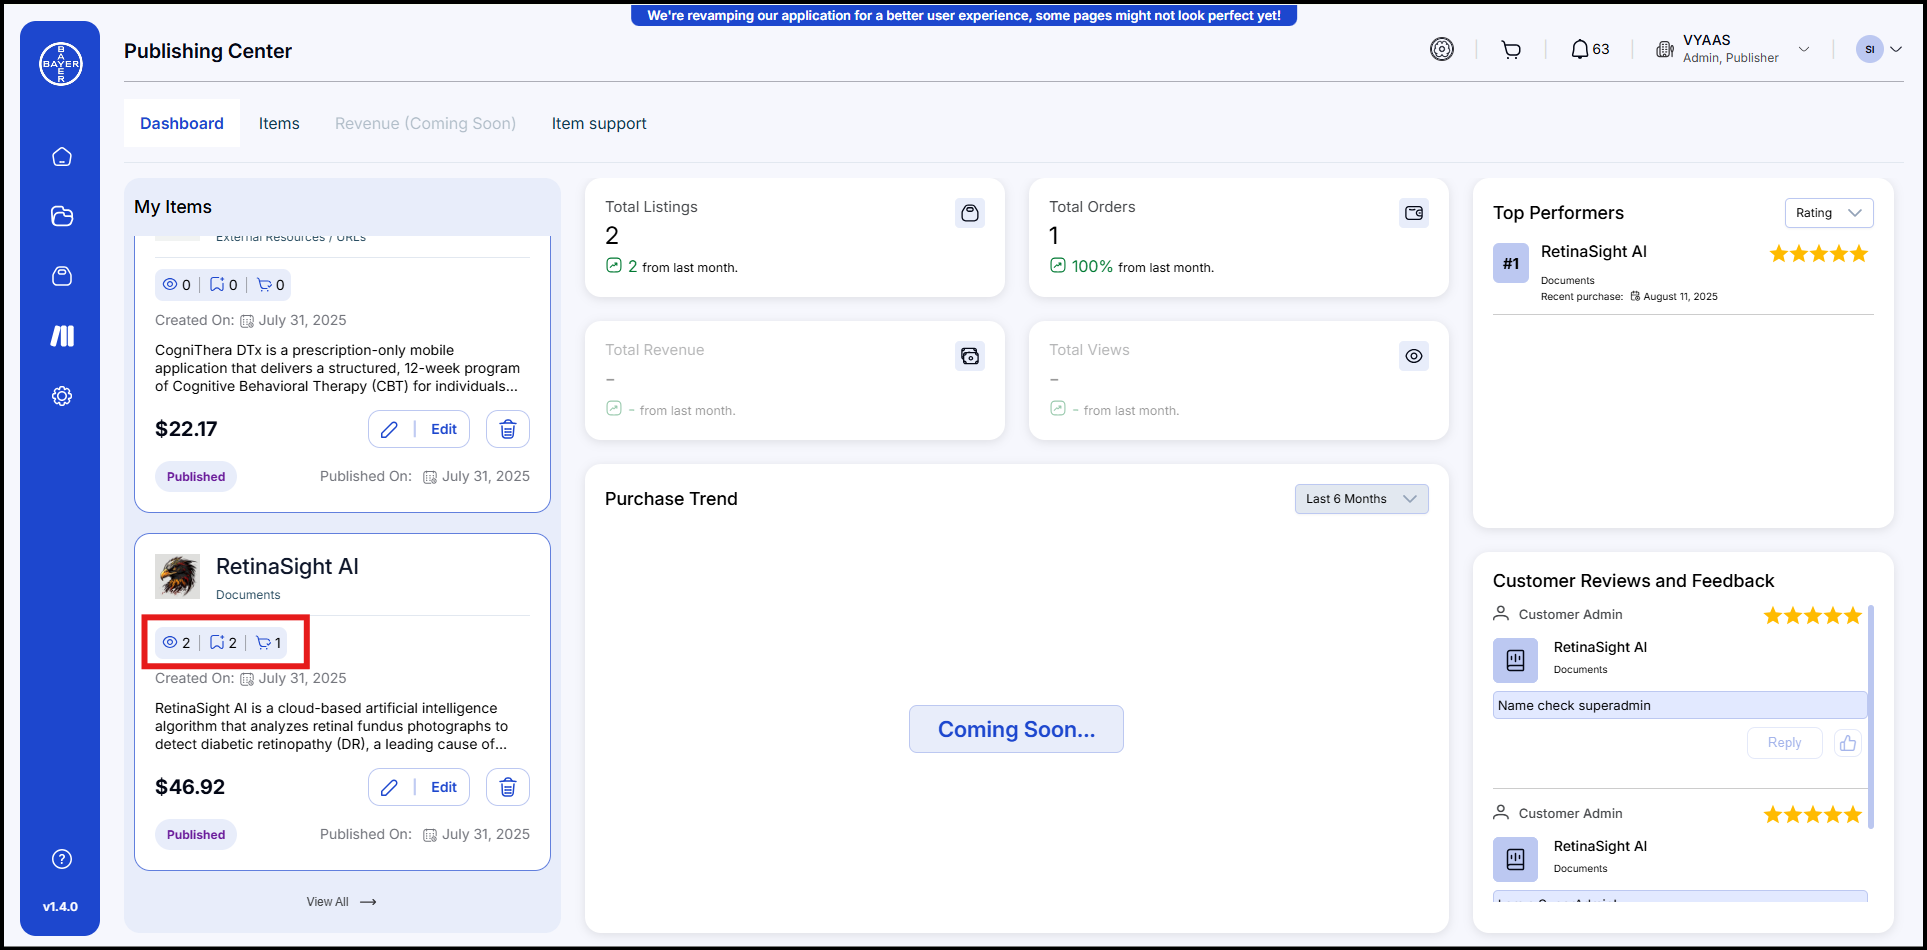Click the Total Revenue icon
This screenshot has height=950, width=1927.
click(x=970, y=356)
